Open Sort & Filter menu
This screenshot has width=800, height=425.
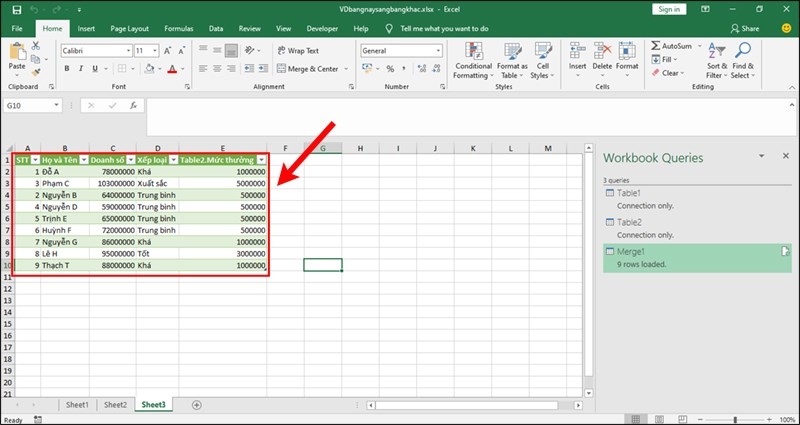point(717,60)
